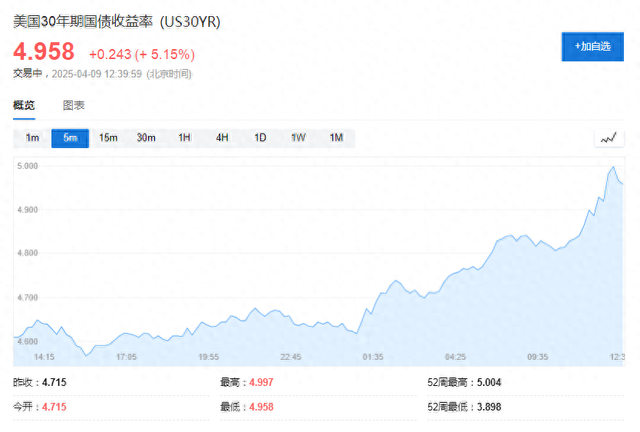Click the 4.900 y-axis label
The width and height of the screenshot is (640, 432).
click(27, 210)
